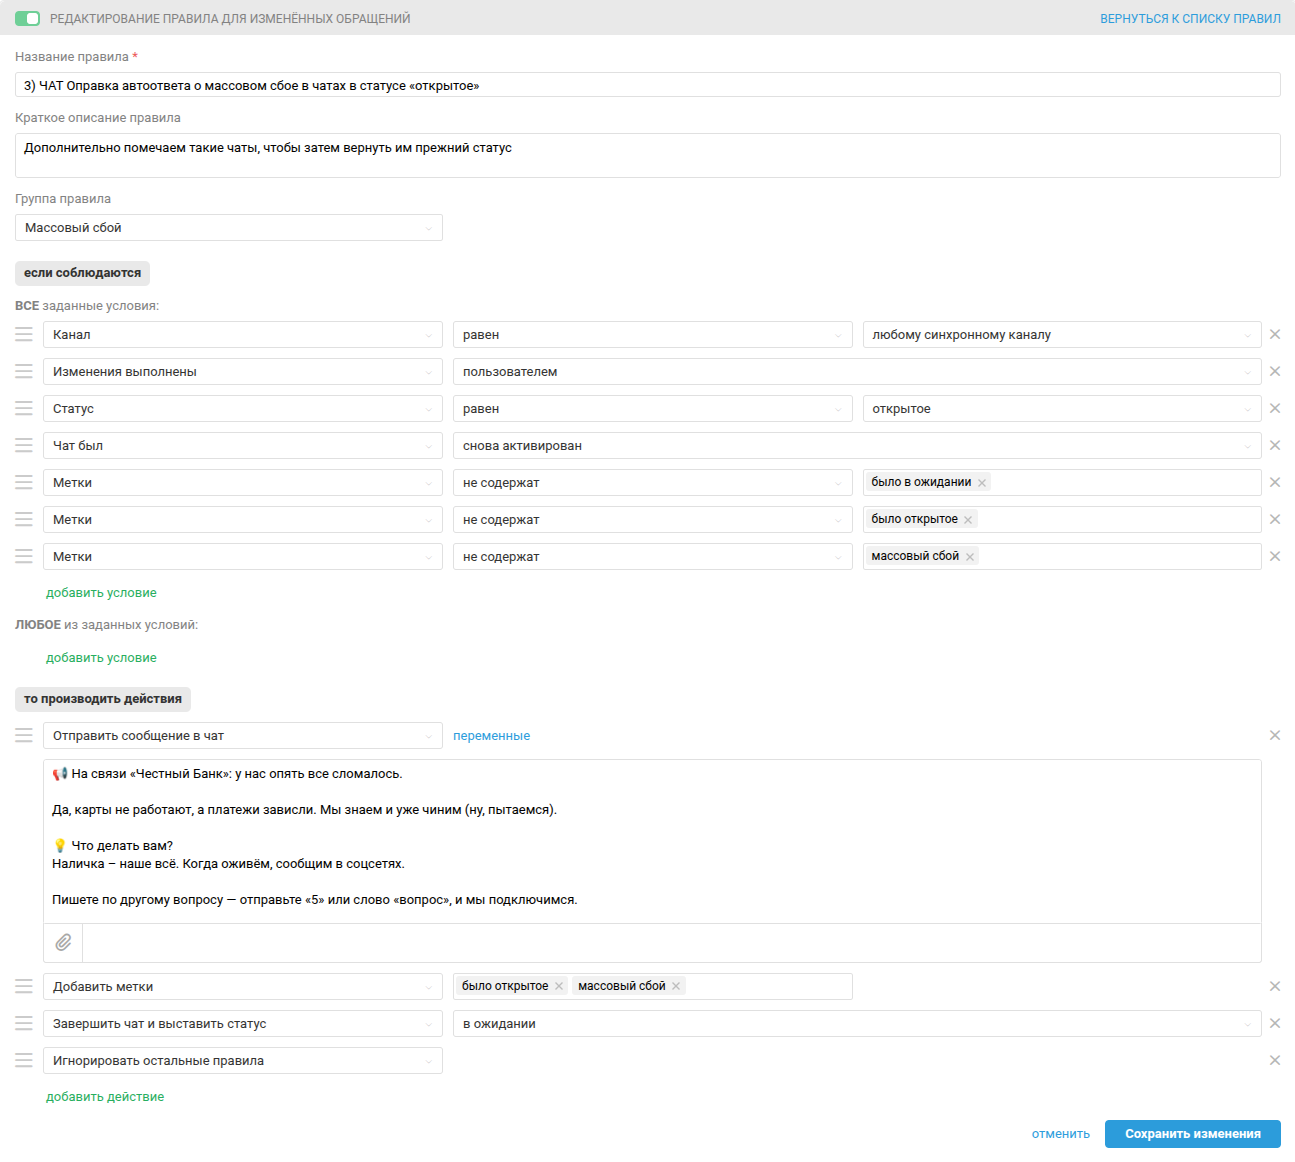Grab the drag handle of 'Статус' condition
The width and height of the screenshot is (1295, 1162).
24,409
